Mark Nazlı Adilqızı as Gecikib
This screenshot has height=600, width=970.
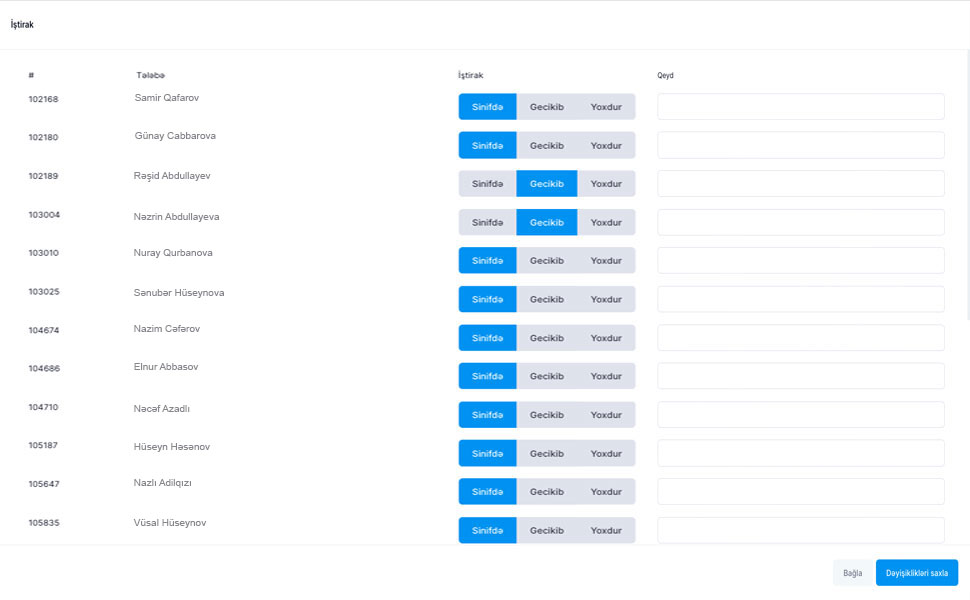[x=546, y=492]
